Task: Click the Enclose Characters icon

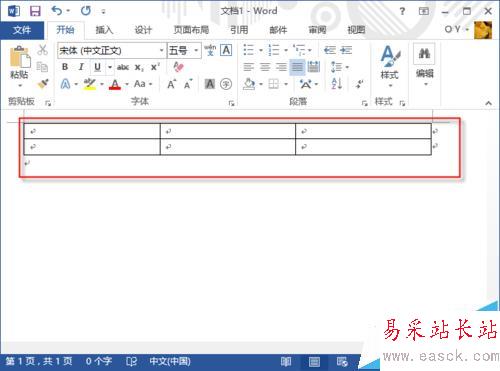Action: point(226,84)
